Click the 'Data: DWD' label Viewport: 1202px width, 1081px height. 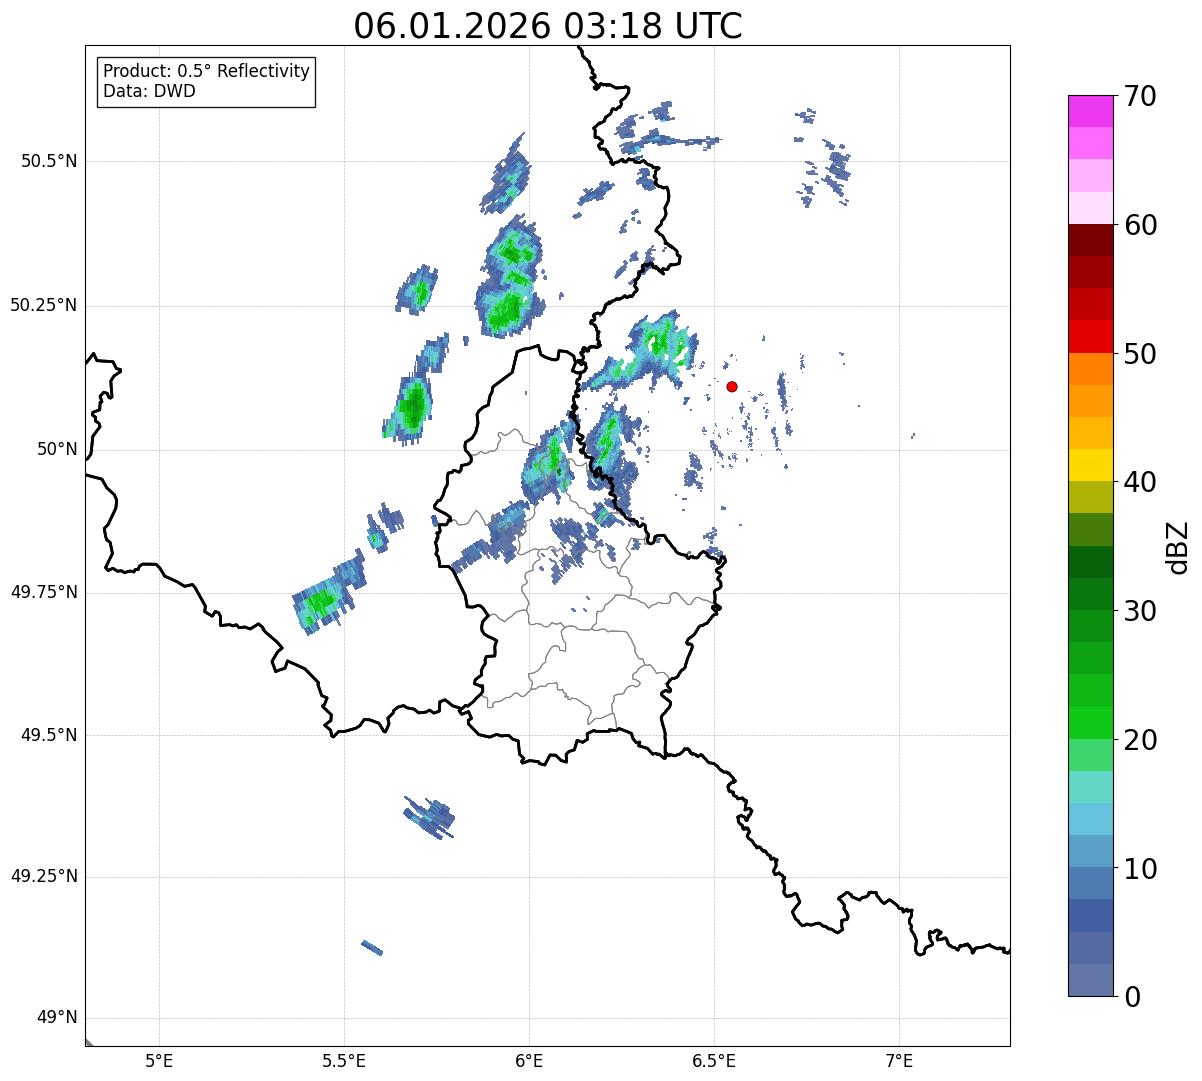point(149,91)
